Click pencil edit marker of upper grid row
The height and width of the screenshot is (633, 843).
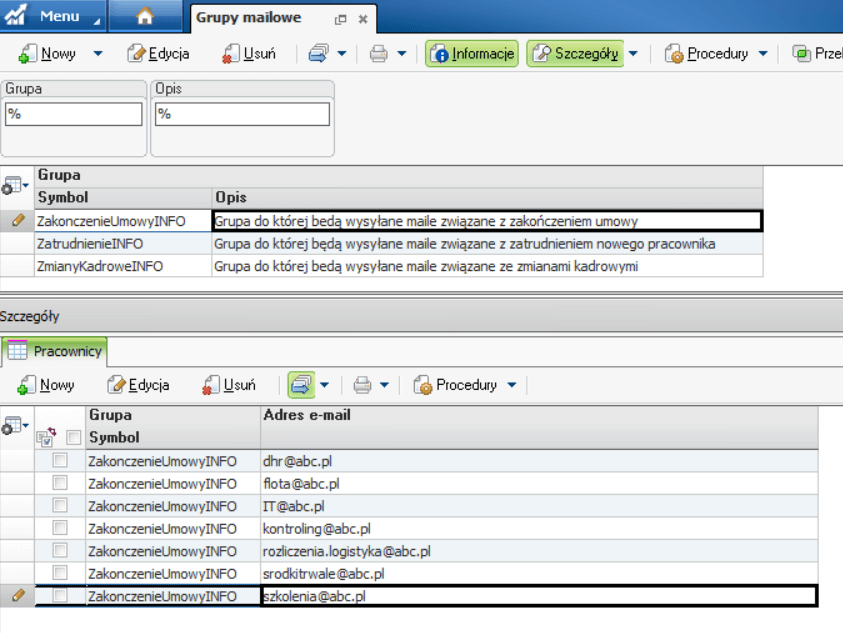click(18, 221)
